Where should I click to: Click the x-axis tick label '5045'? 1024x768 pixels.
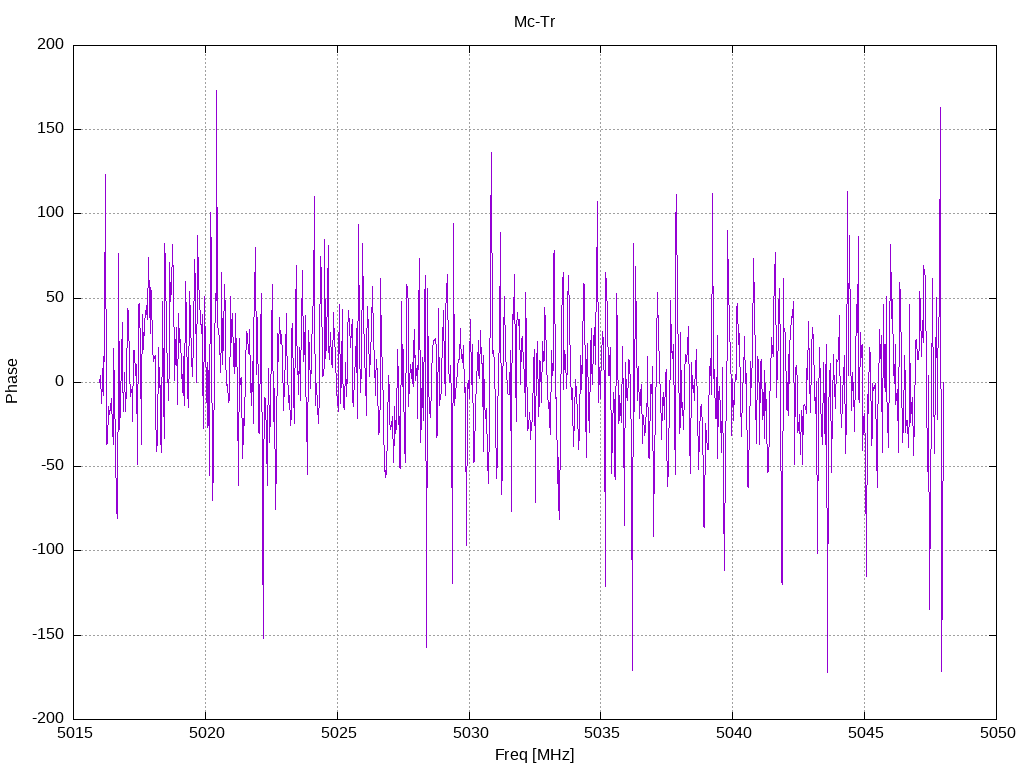(865, 733)
